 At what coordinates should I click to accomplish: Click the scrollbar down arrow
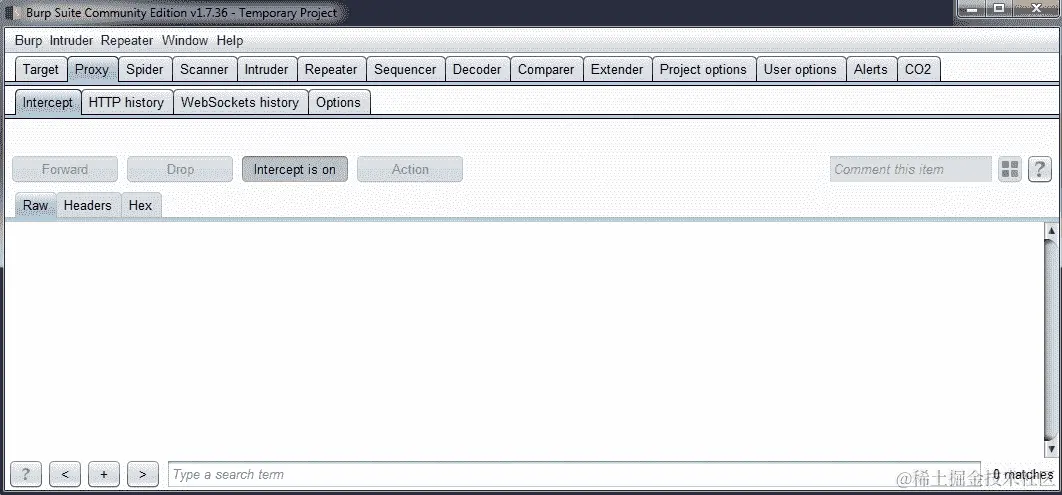[1051, 448]
